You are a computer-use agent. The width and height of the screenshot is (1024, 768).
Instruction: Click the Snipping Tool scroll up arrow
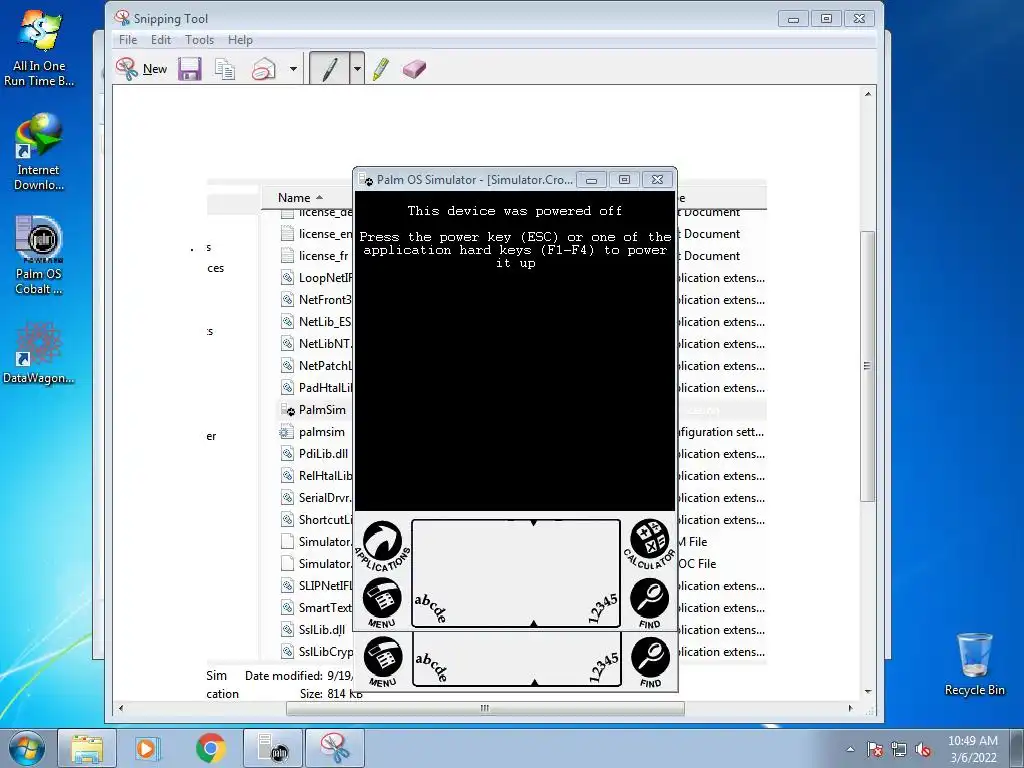(x=867, y=94)
